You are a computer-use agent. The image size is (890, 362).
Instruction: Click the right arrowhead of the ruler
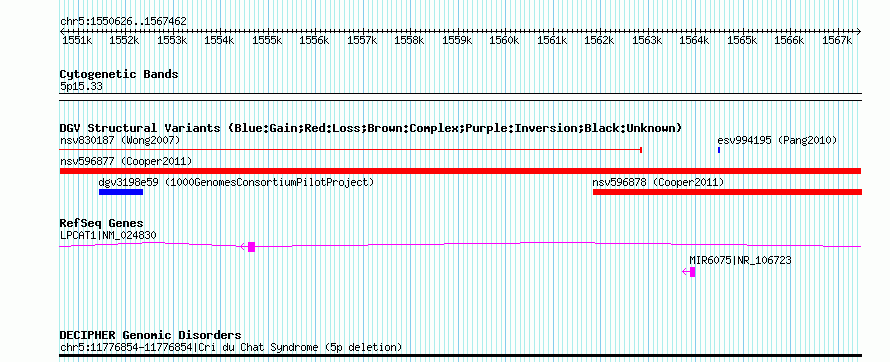859,31
